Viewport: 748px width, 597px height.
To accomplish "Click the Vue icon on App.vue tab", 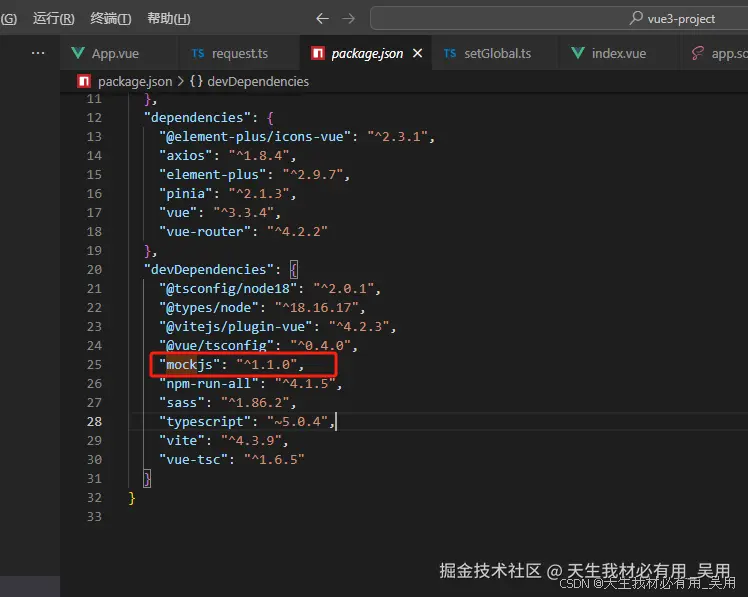I will pos(78,53).
